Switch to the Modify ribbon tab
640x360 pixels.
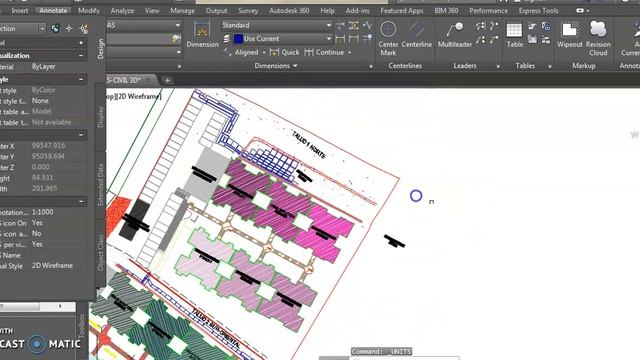click(89, 11)
